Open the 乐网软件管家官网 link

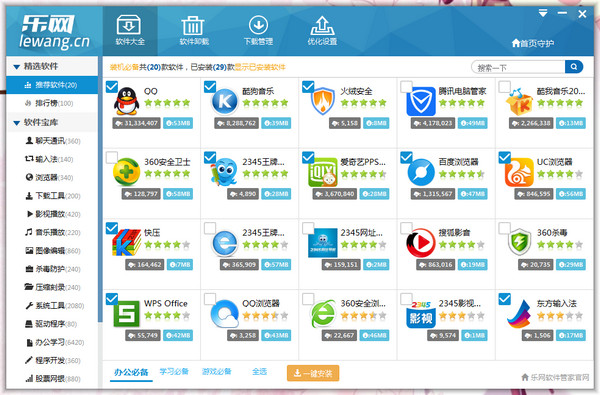(x=555, y=377)
